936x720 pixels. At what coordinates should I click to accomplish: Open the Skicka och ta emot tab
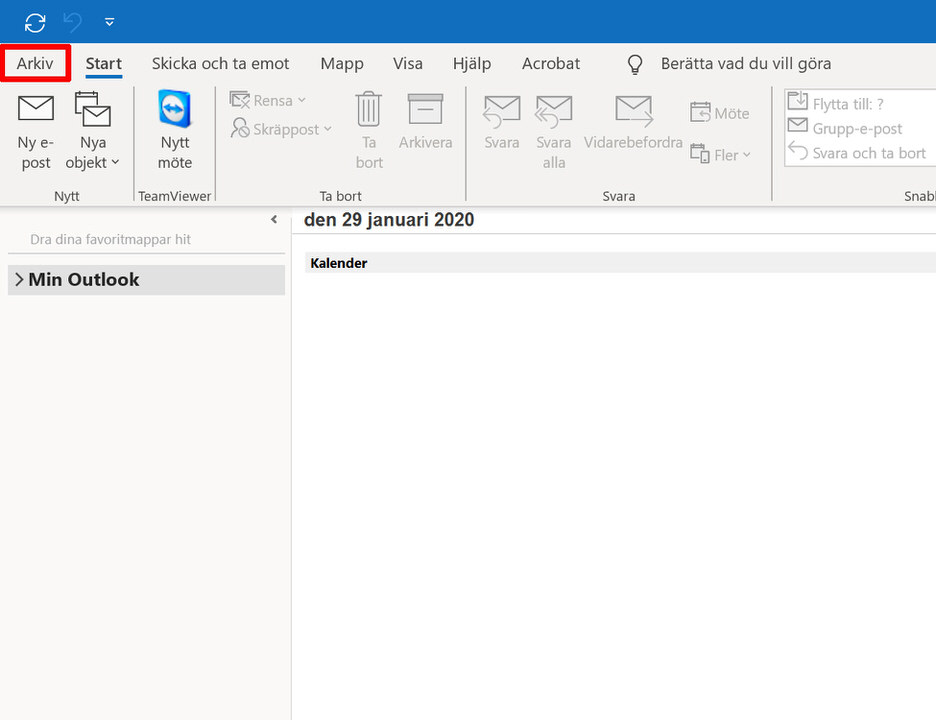coord(220,63)
